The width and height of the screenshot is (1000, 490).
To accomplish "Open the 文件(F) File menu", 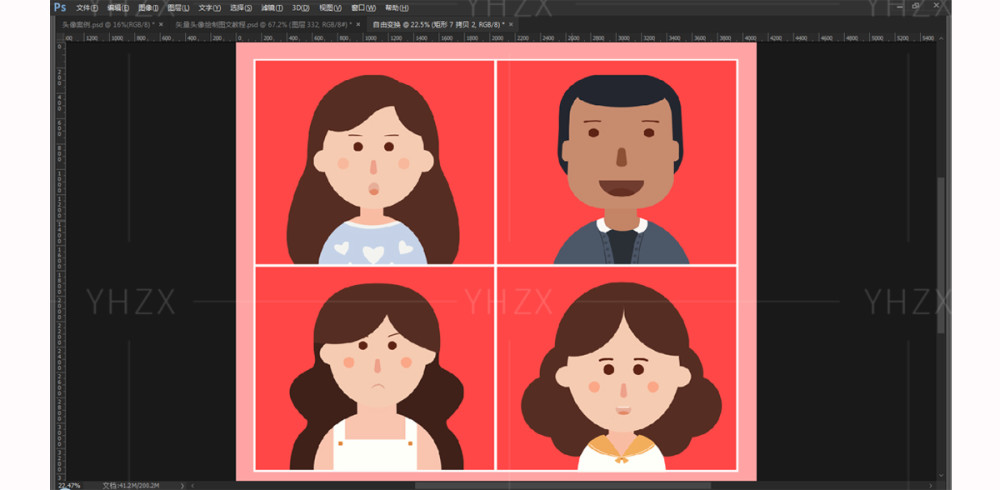I will coord(87,8).
